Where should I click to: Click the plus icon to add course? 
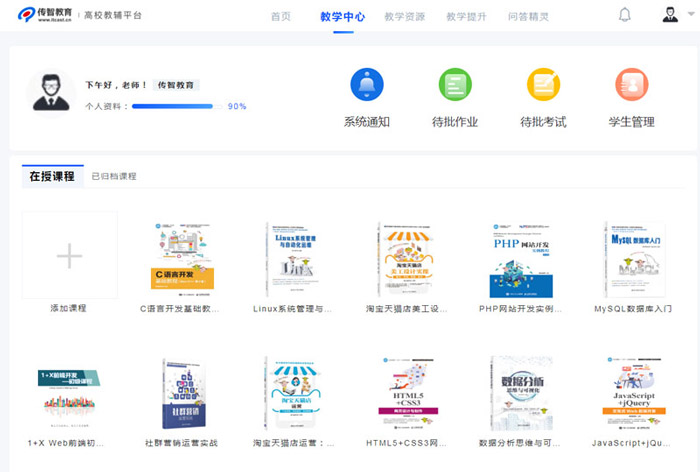click(x=69, y=257)
